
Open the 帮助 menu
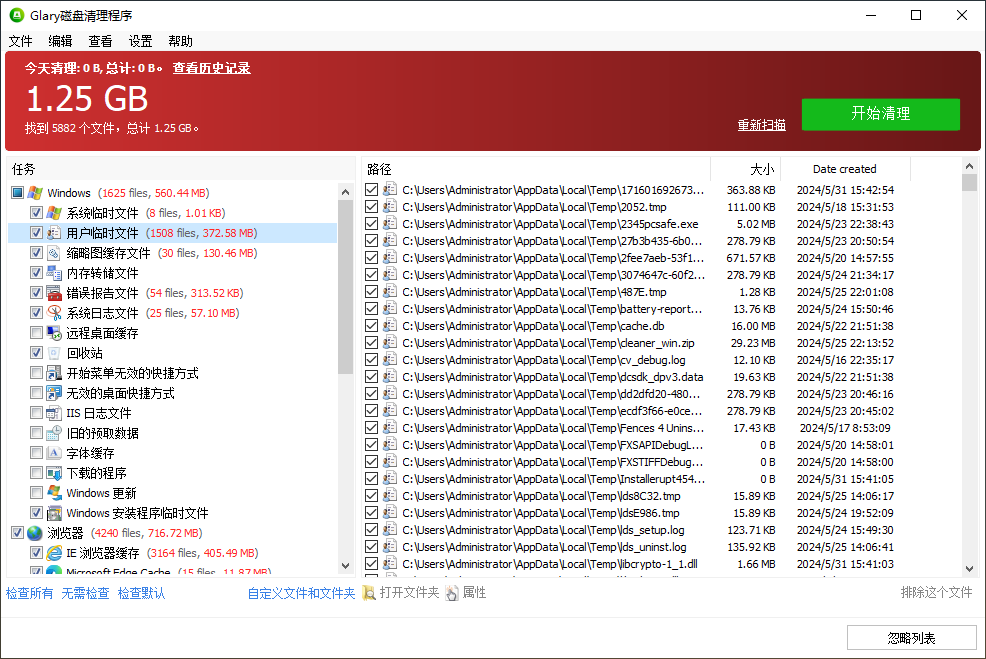[x=180, y=41]
